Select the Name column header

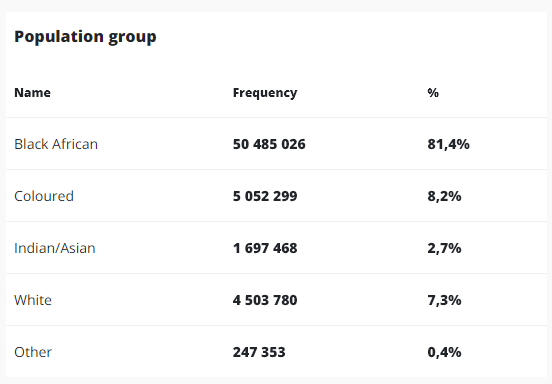point(32,93)
